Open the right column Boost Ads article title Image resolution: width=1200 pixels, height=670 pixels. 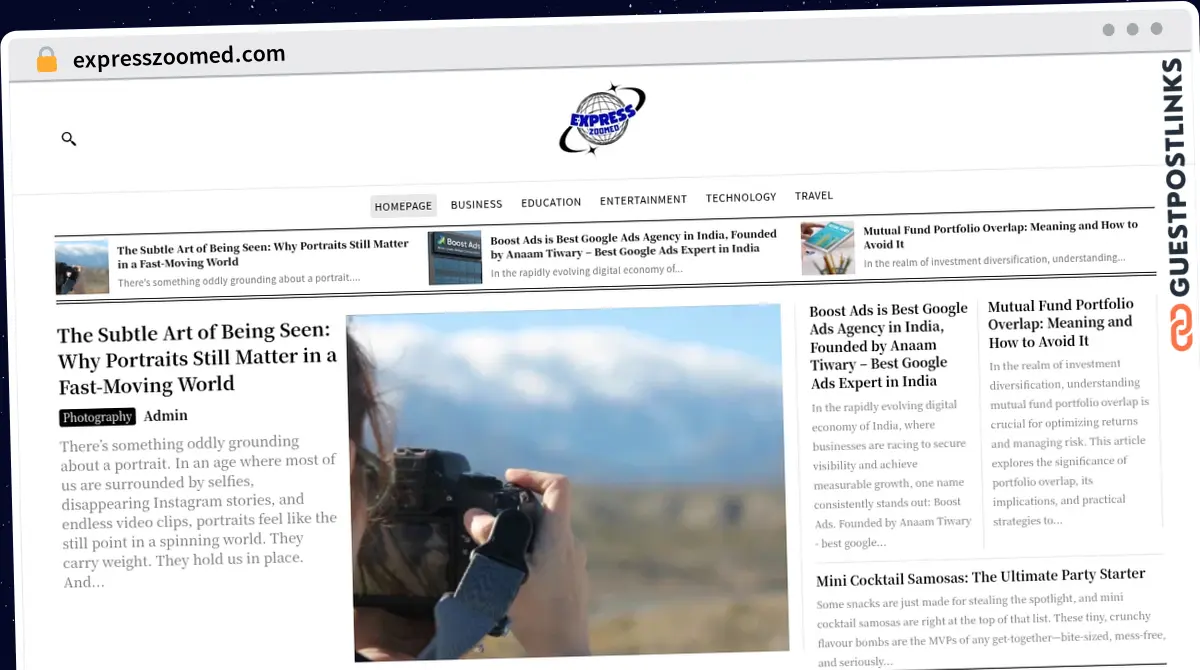click(x=889, y=346)
